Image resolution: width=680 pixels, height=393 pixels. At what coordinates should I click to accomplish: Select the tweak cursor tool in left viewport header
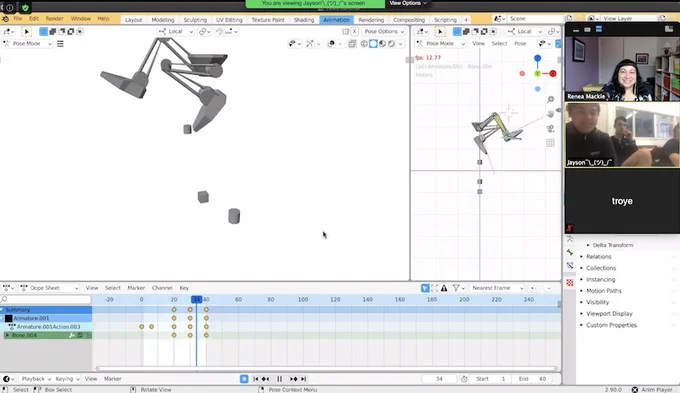click(x=26, y=32)
